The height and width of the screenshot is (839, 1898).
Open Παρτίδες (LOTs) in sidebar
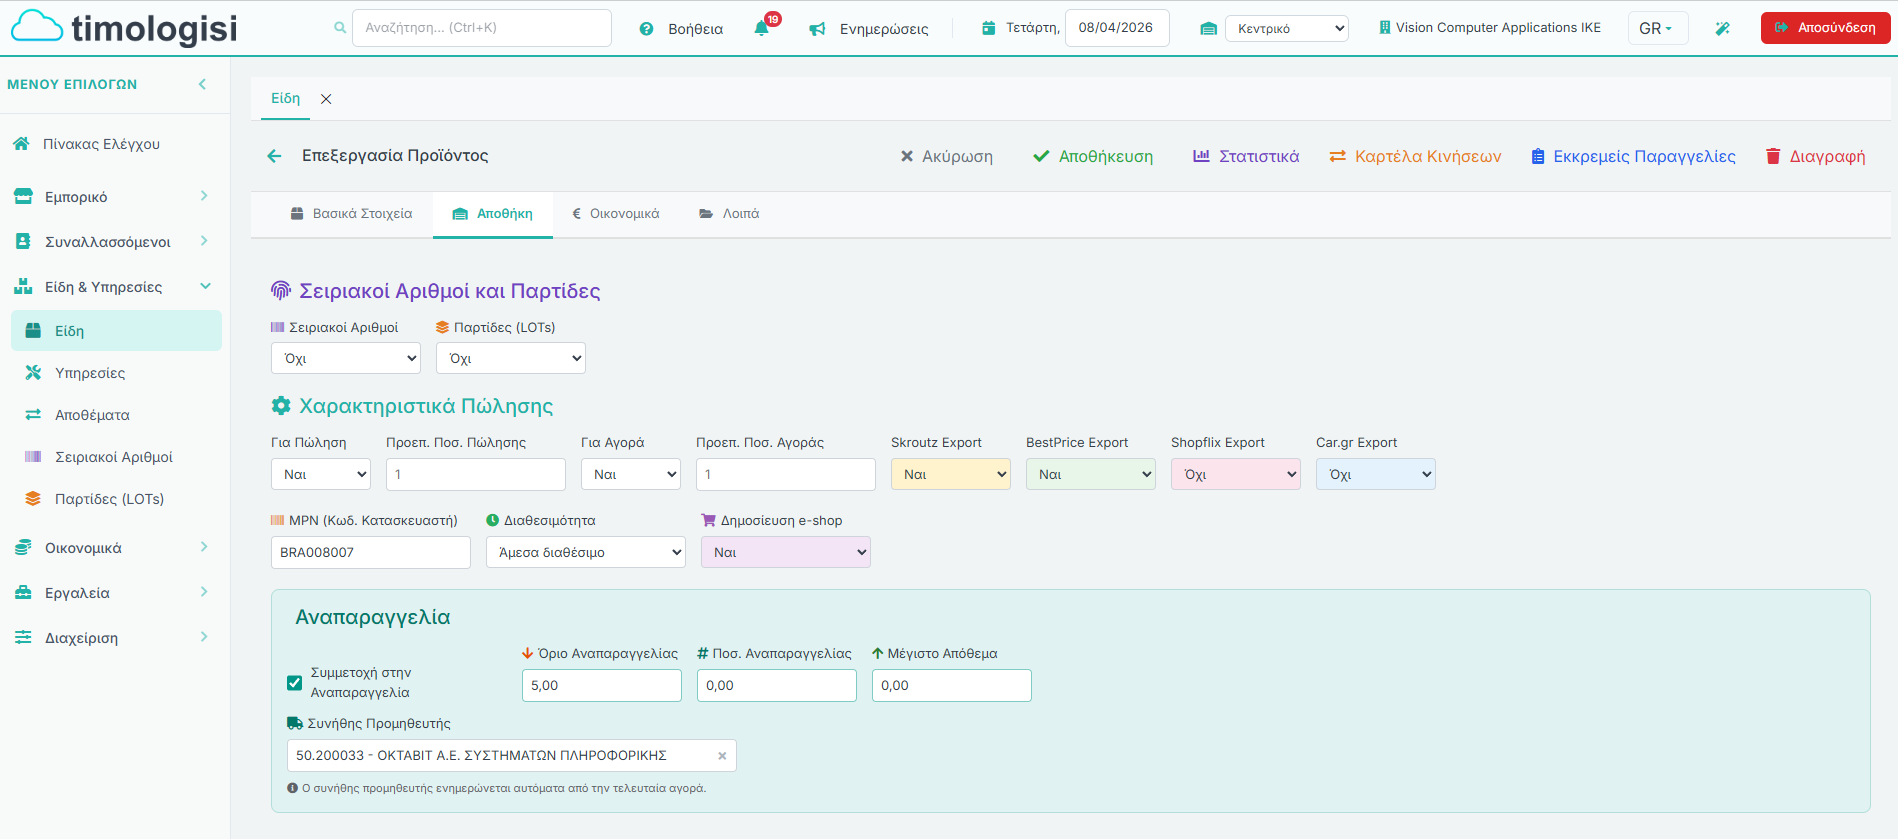click(x=116, y=499)
